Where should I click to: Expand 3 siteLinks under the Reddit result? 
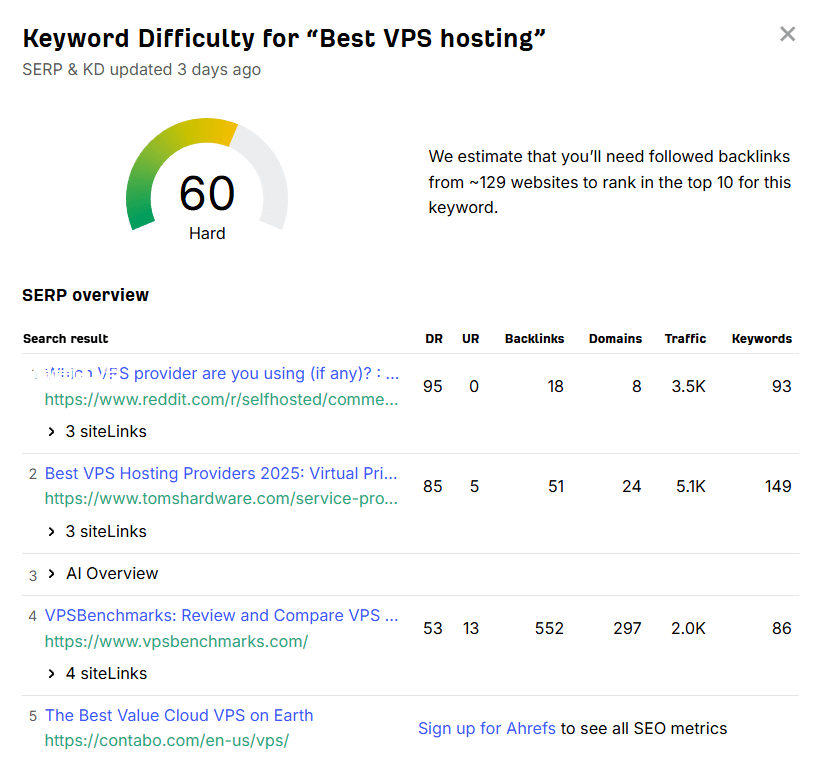pos(97,432)
